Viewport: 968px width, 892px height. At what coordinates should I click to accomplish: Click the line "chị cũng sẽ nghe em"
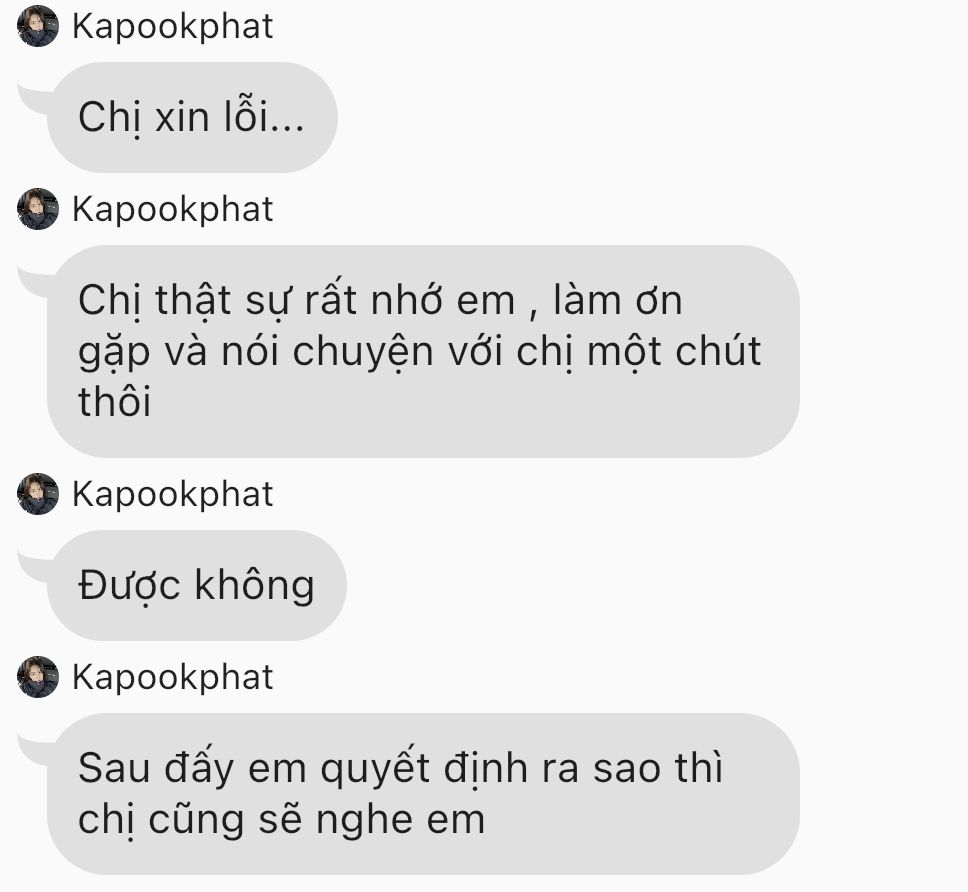(282, 820)
